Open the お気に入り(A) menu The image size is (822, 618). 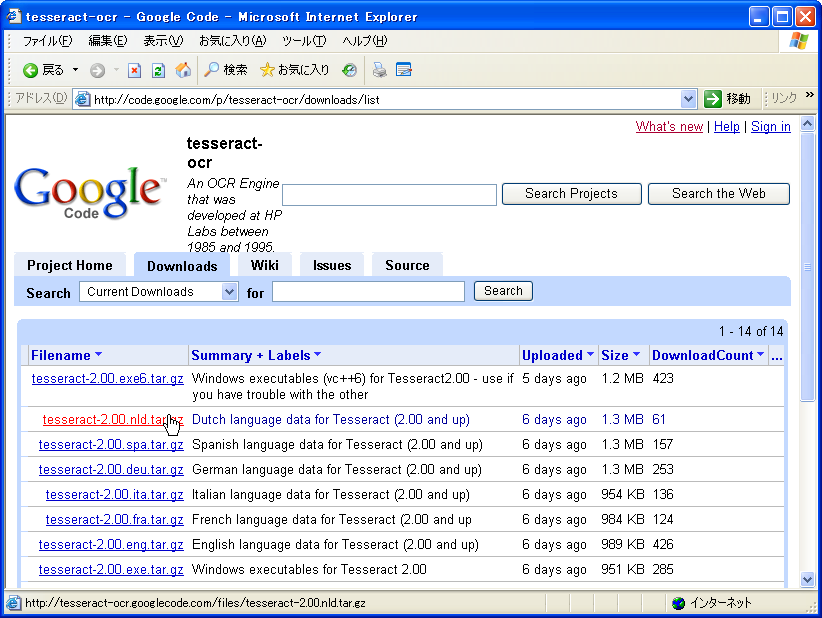pos(233,40)
